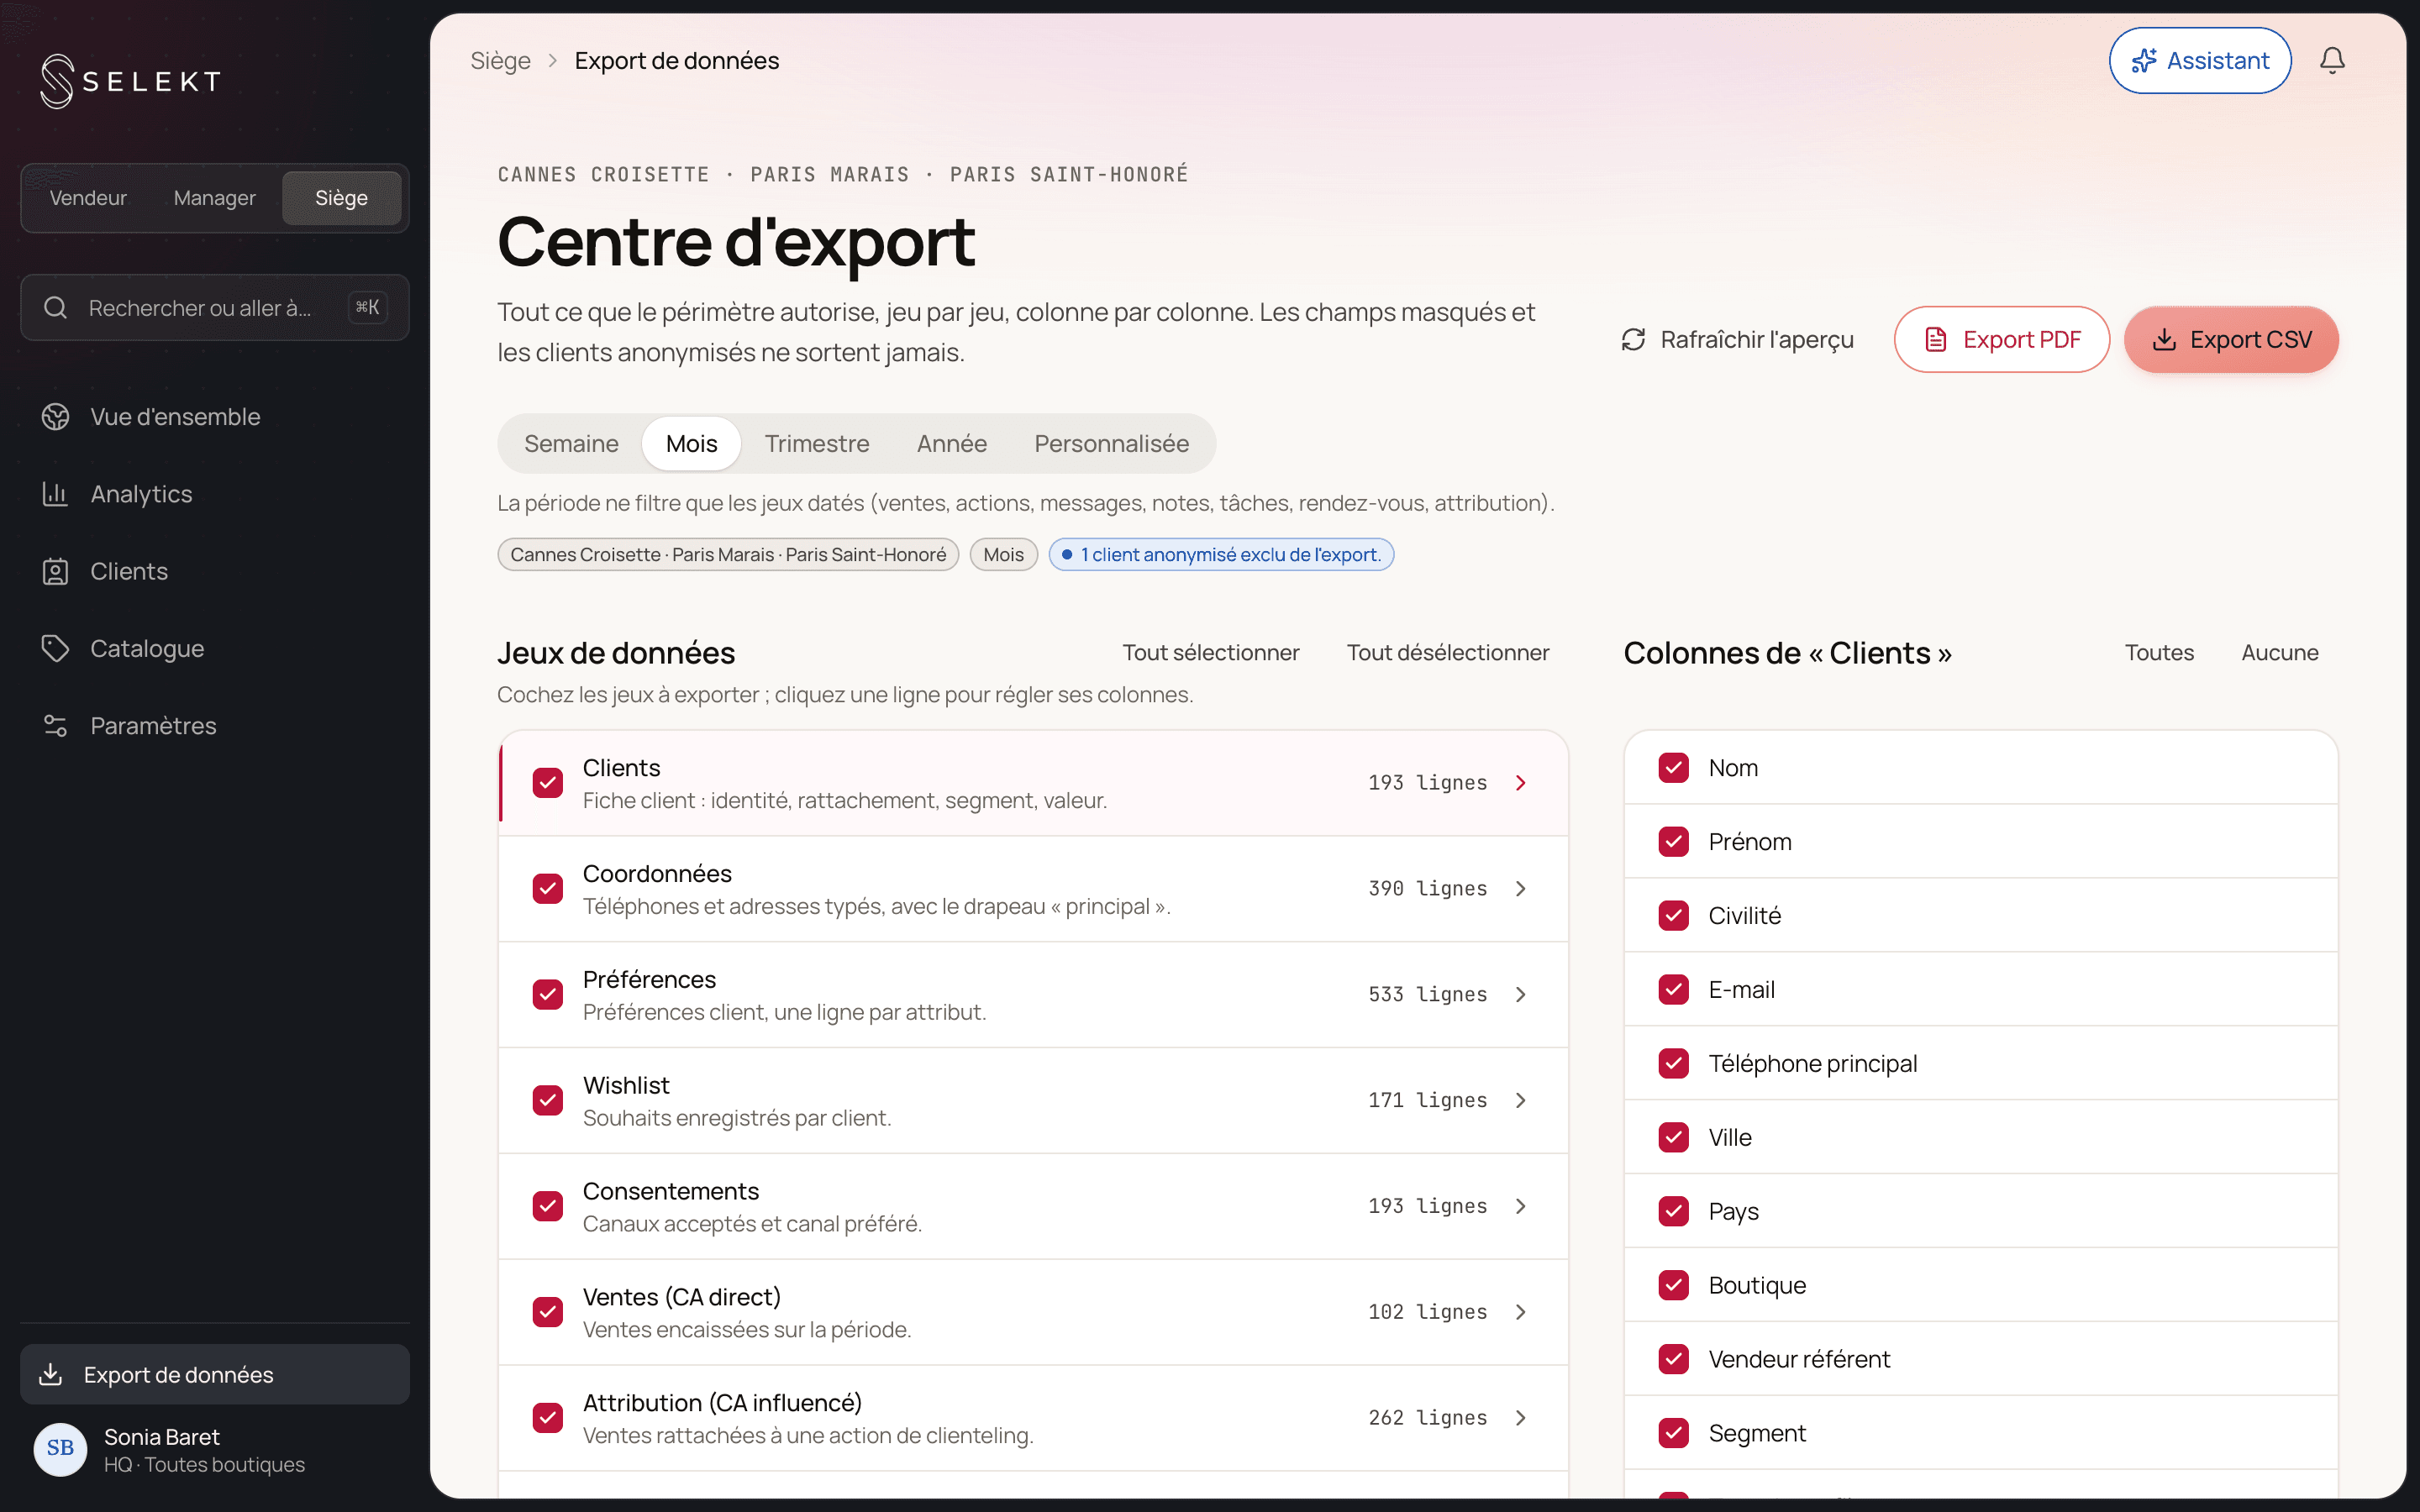Click the search magnifier icon
The image size is (2420, 1512).
pos(55,308)
